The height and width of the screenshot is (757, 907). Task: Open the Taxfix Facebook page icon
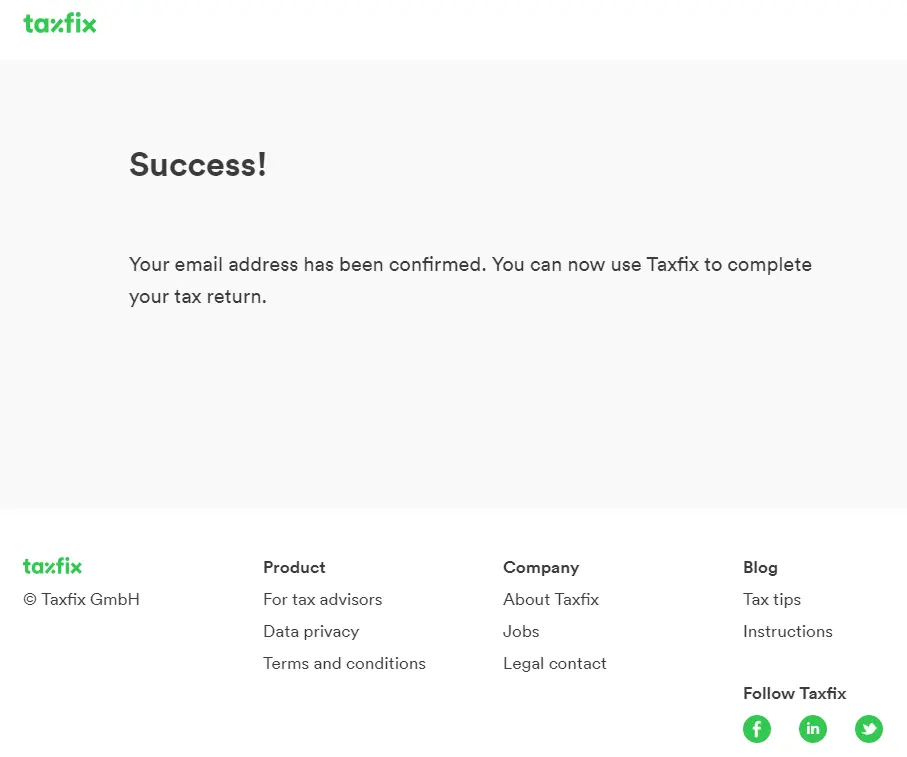coord(757,729)
